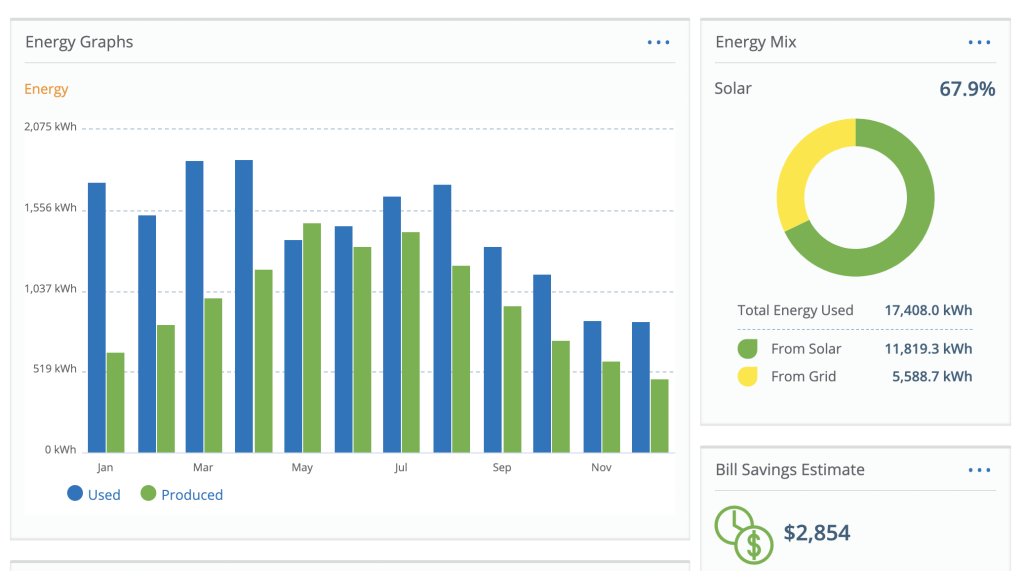
Task: Click the July blue Used bar
Action: click(x=392, y=324)
